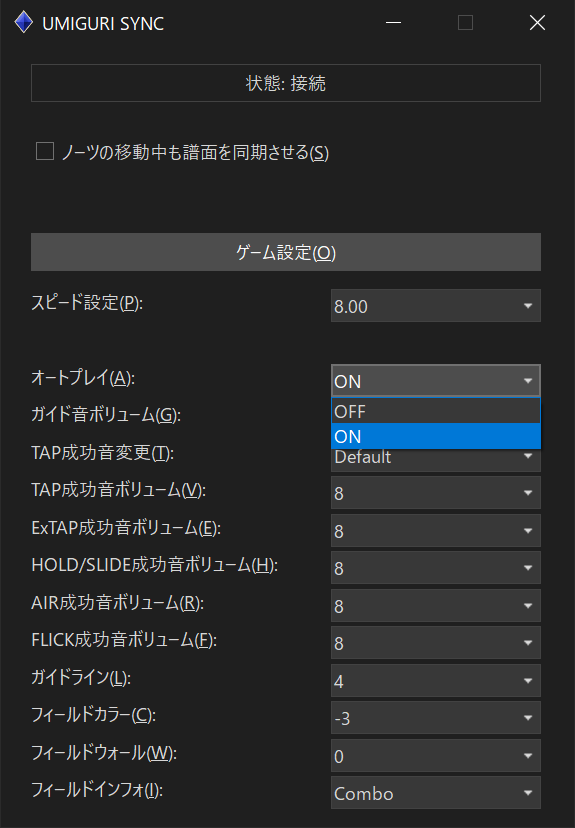Open フィールドインフォ dropdown showing Combo
Screen dimensions: 575x828
coord(436,793)
